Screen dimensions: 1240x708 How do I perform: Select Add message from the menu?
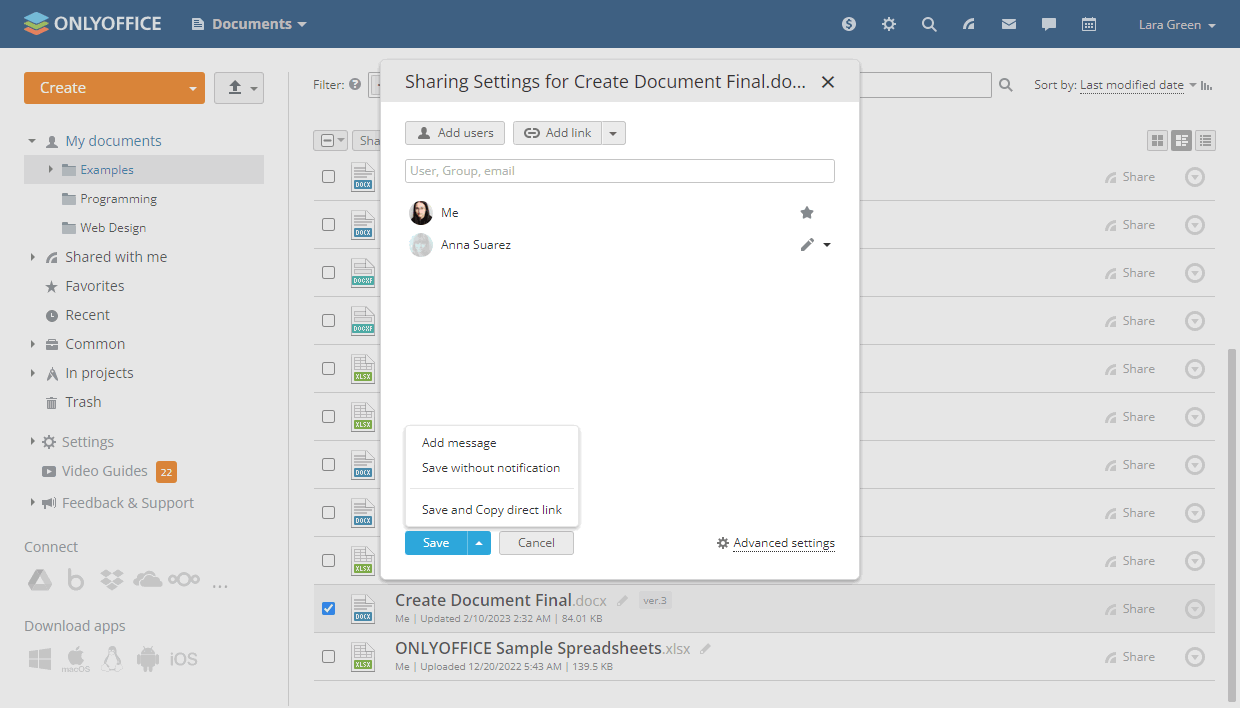[459, 442]
